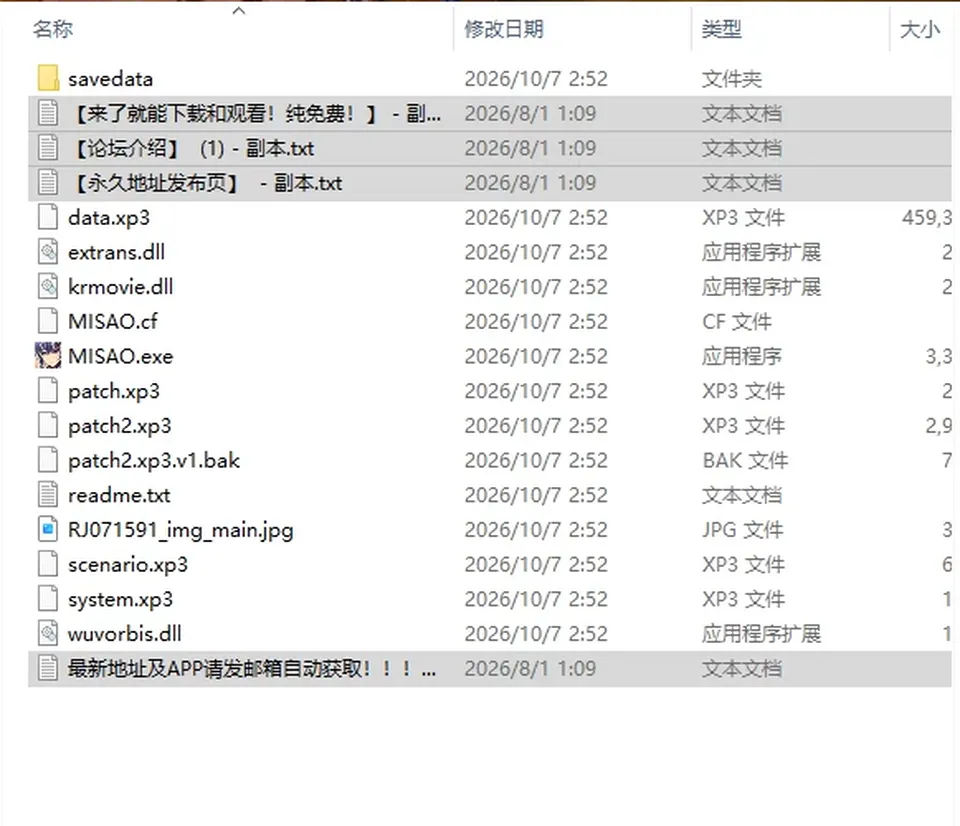Select the readme.txt document icon
This screenshot has width=960, height=826.
[48, 495]
